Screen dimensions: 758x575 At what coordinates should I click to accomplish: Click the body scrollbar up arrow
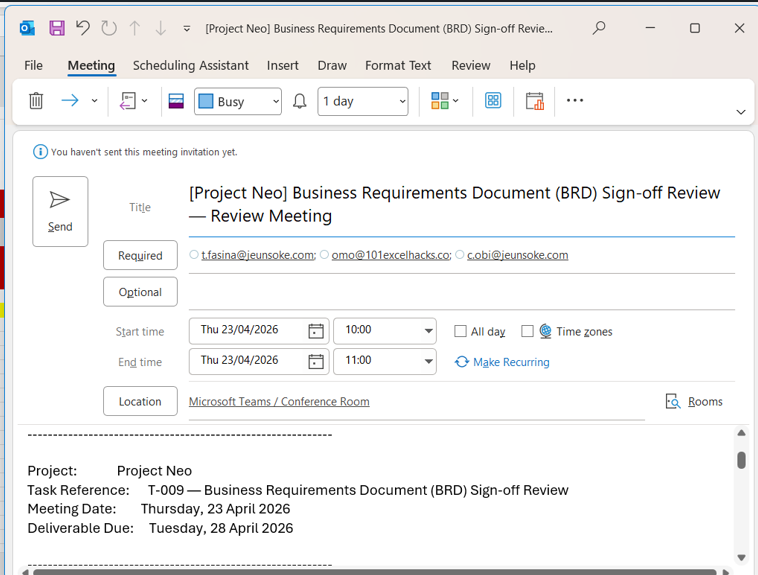pyautogui.click(x=741, y=433)
